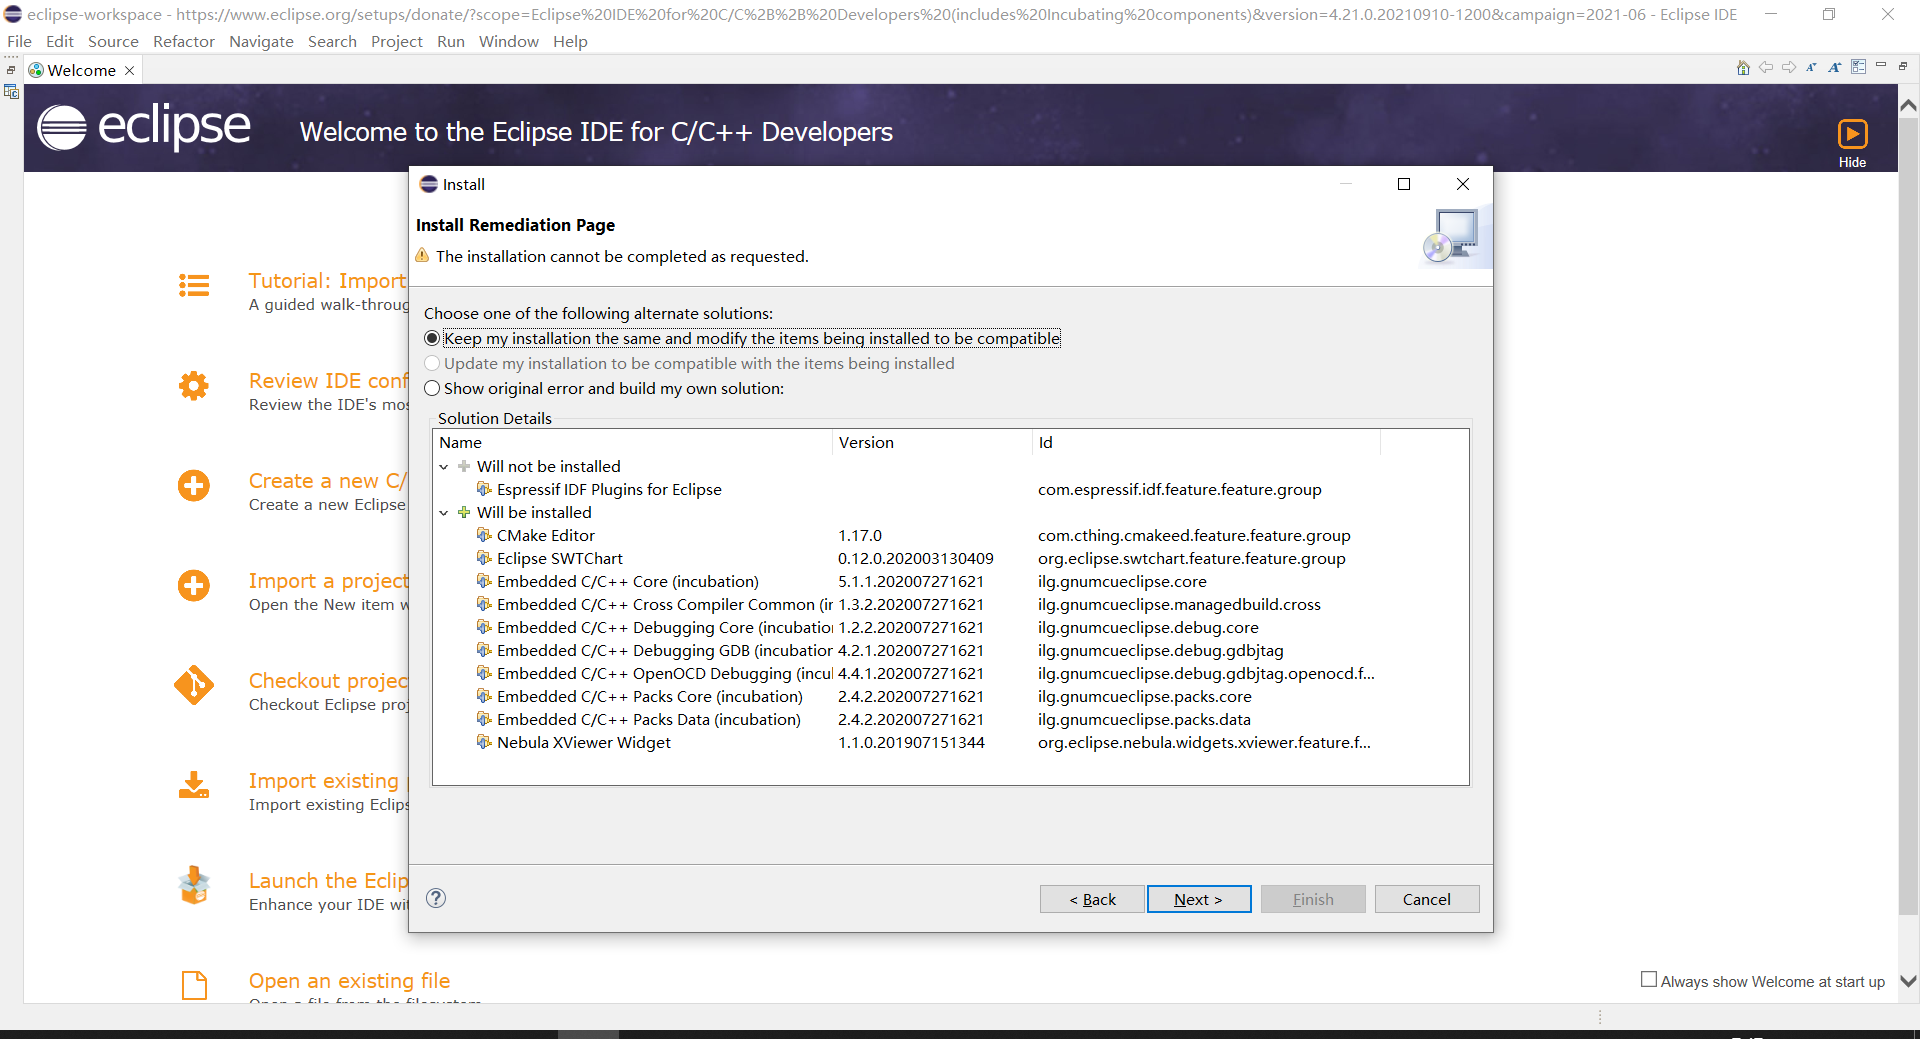Viewport: 1920px width, 1039px height.
Task: Open the Edit menu
Action: (x=60, y=41)
